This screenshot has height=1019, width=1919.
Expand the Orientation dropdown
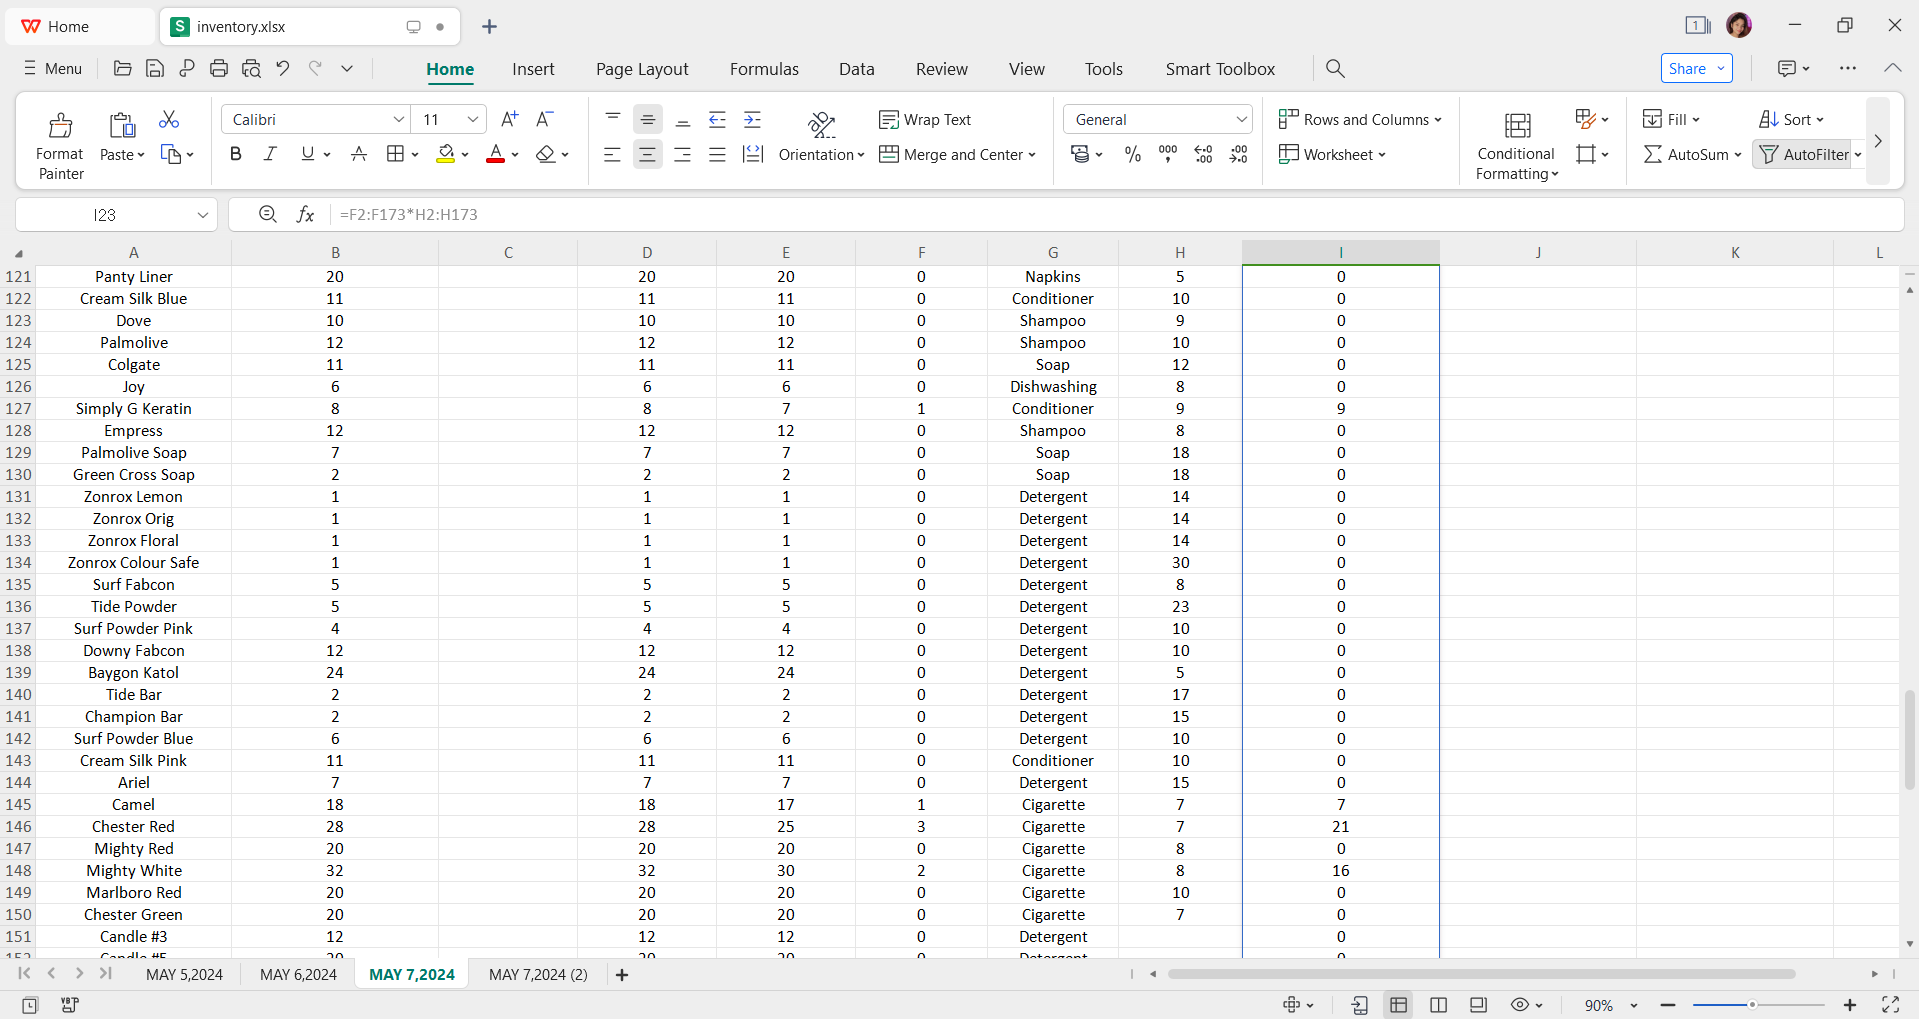(x=860, y=155)
